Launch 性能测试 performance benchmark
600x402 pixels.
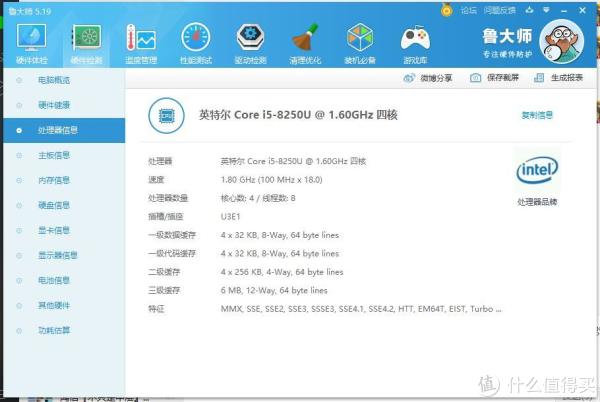pyautogui.click(x=196, y=43)
